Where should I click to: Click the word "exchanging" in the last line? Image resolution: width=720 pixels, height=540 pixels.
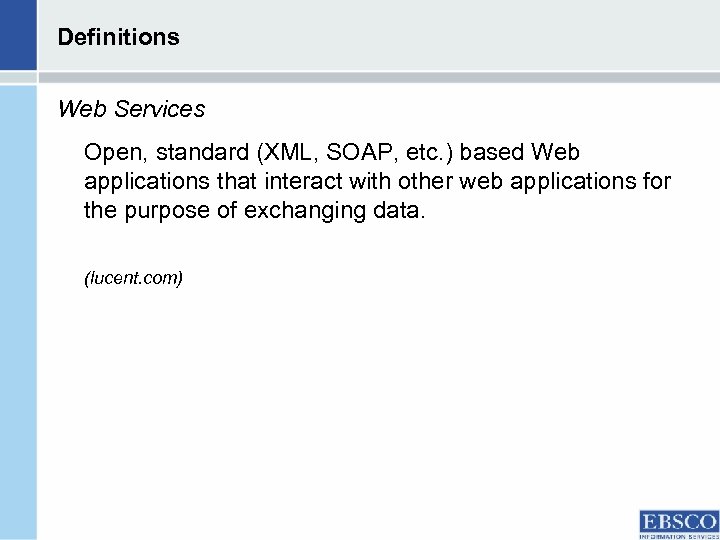(300, 211)
